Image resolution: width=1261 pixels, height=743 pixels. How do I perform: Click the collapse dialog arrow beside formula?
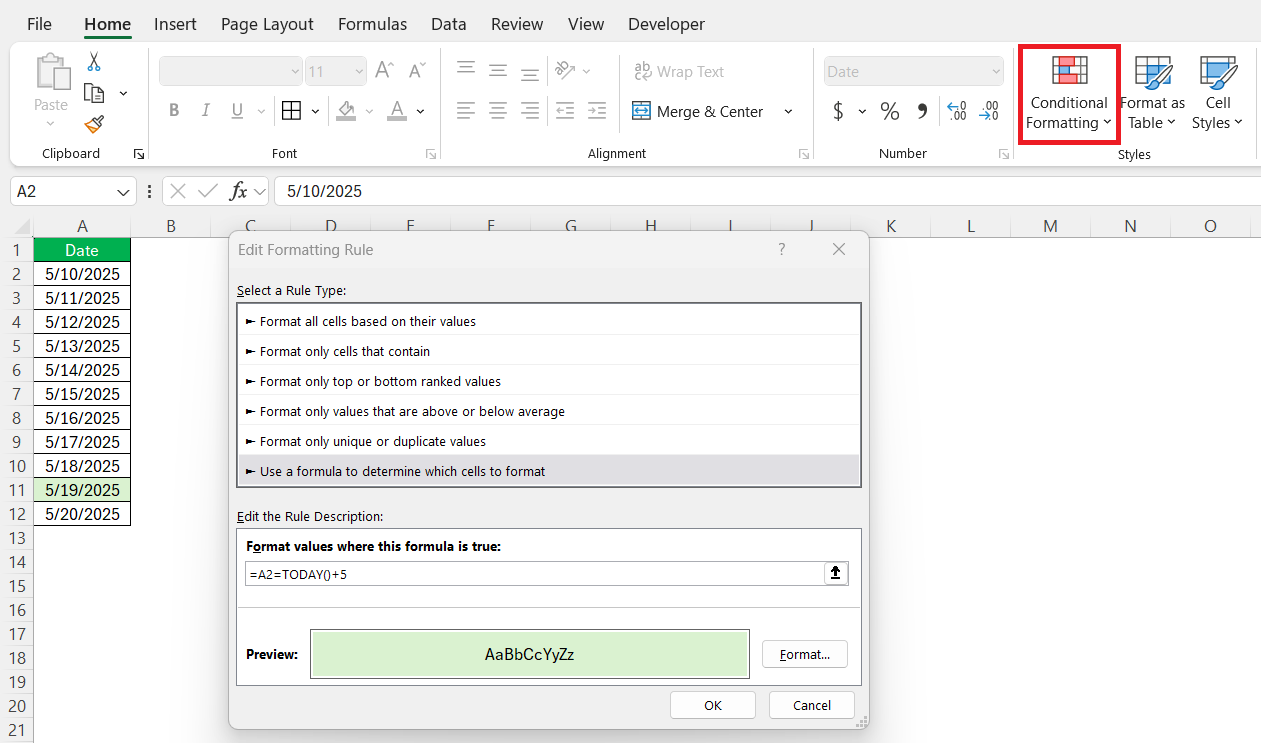pyautogui.click(x=835, y=574)
